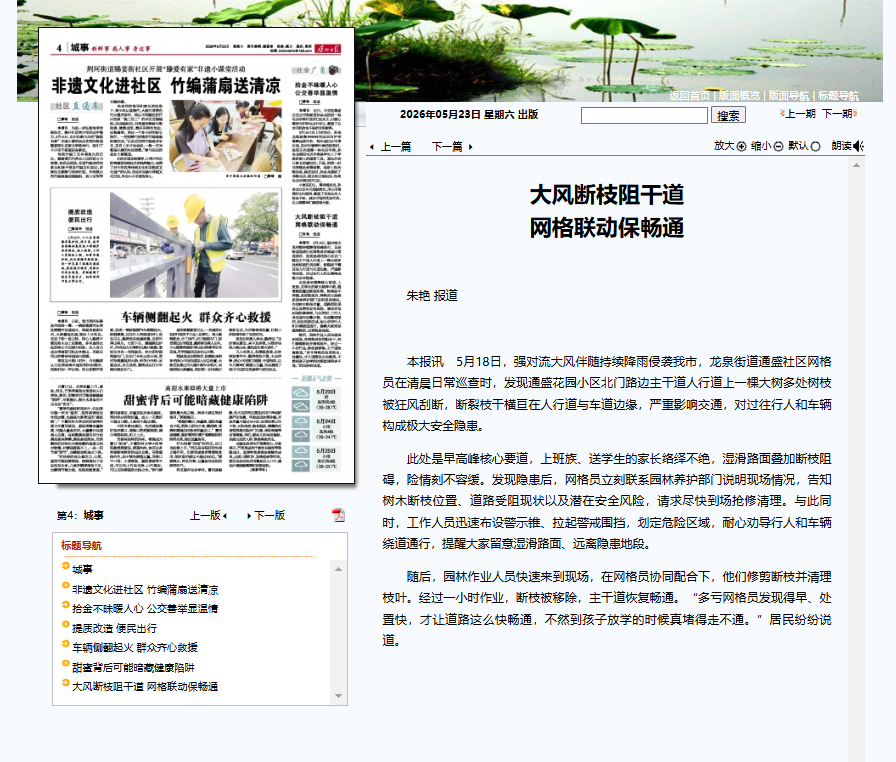The width and height of the screenshot is (896, 762).
Task: Click title list scrollbar down arrow
Action: click(338, 696)
